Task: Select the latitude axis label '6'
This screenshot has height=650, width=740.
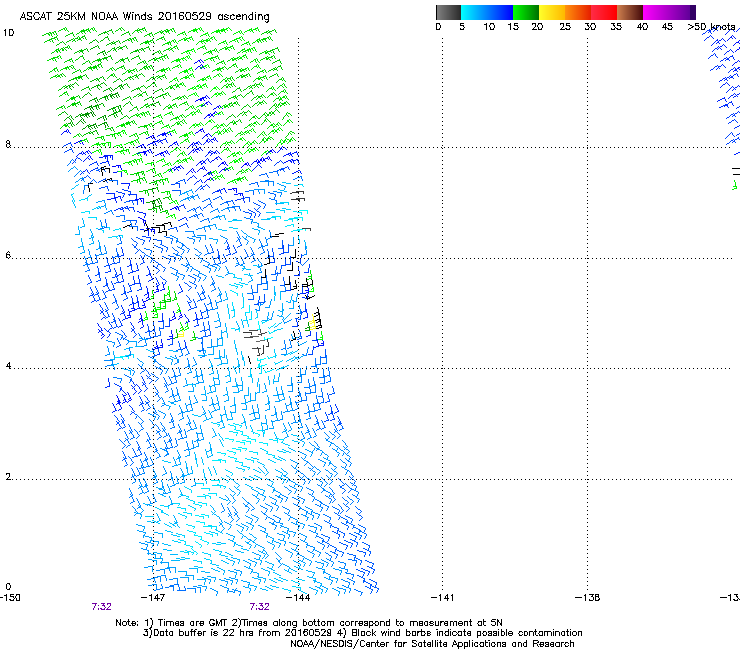Action: [8, 255]
